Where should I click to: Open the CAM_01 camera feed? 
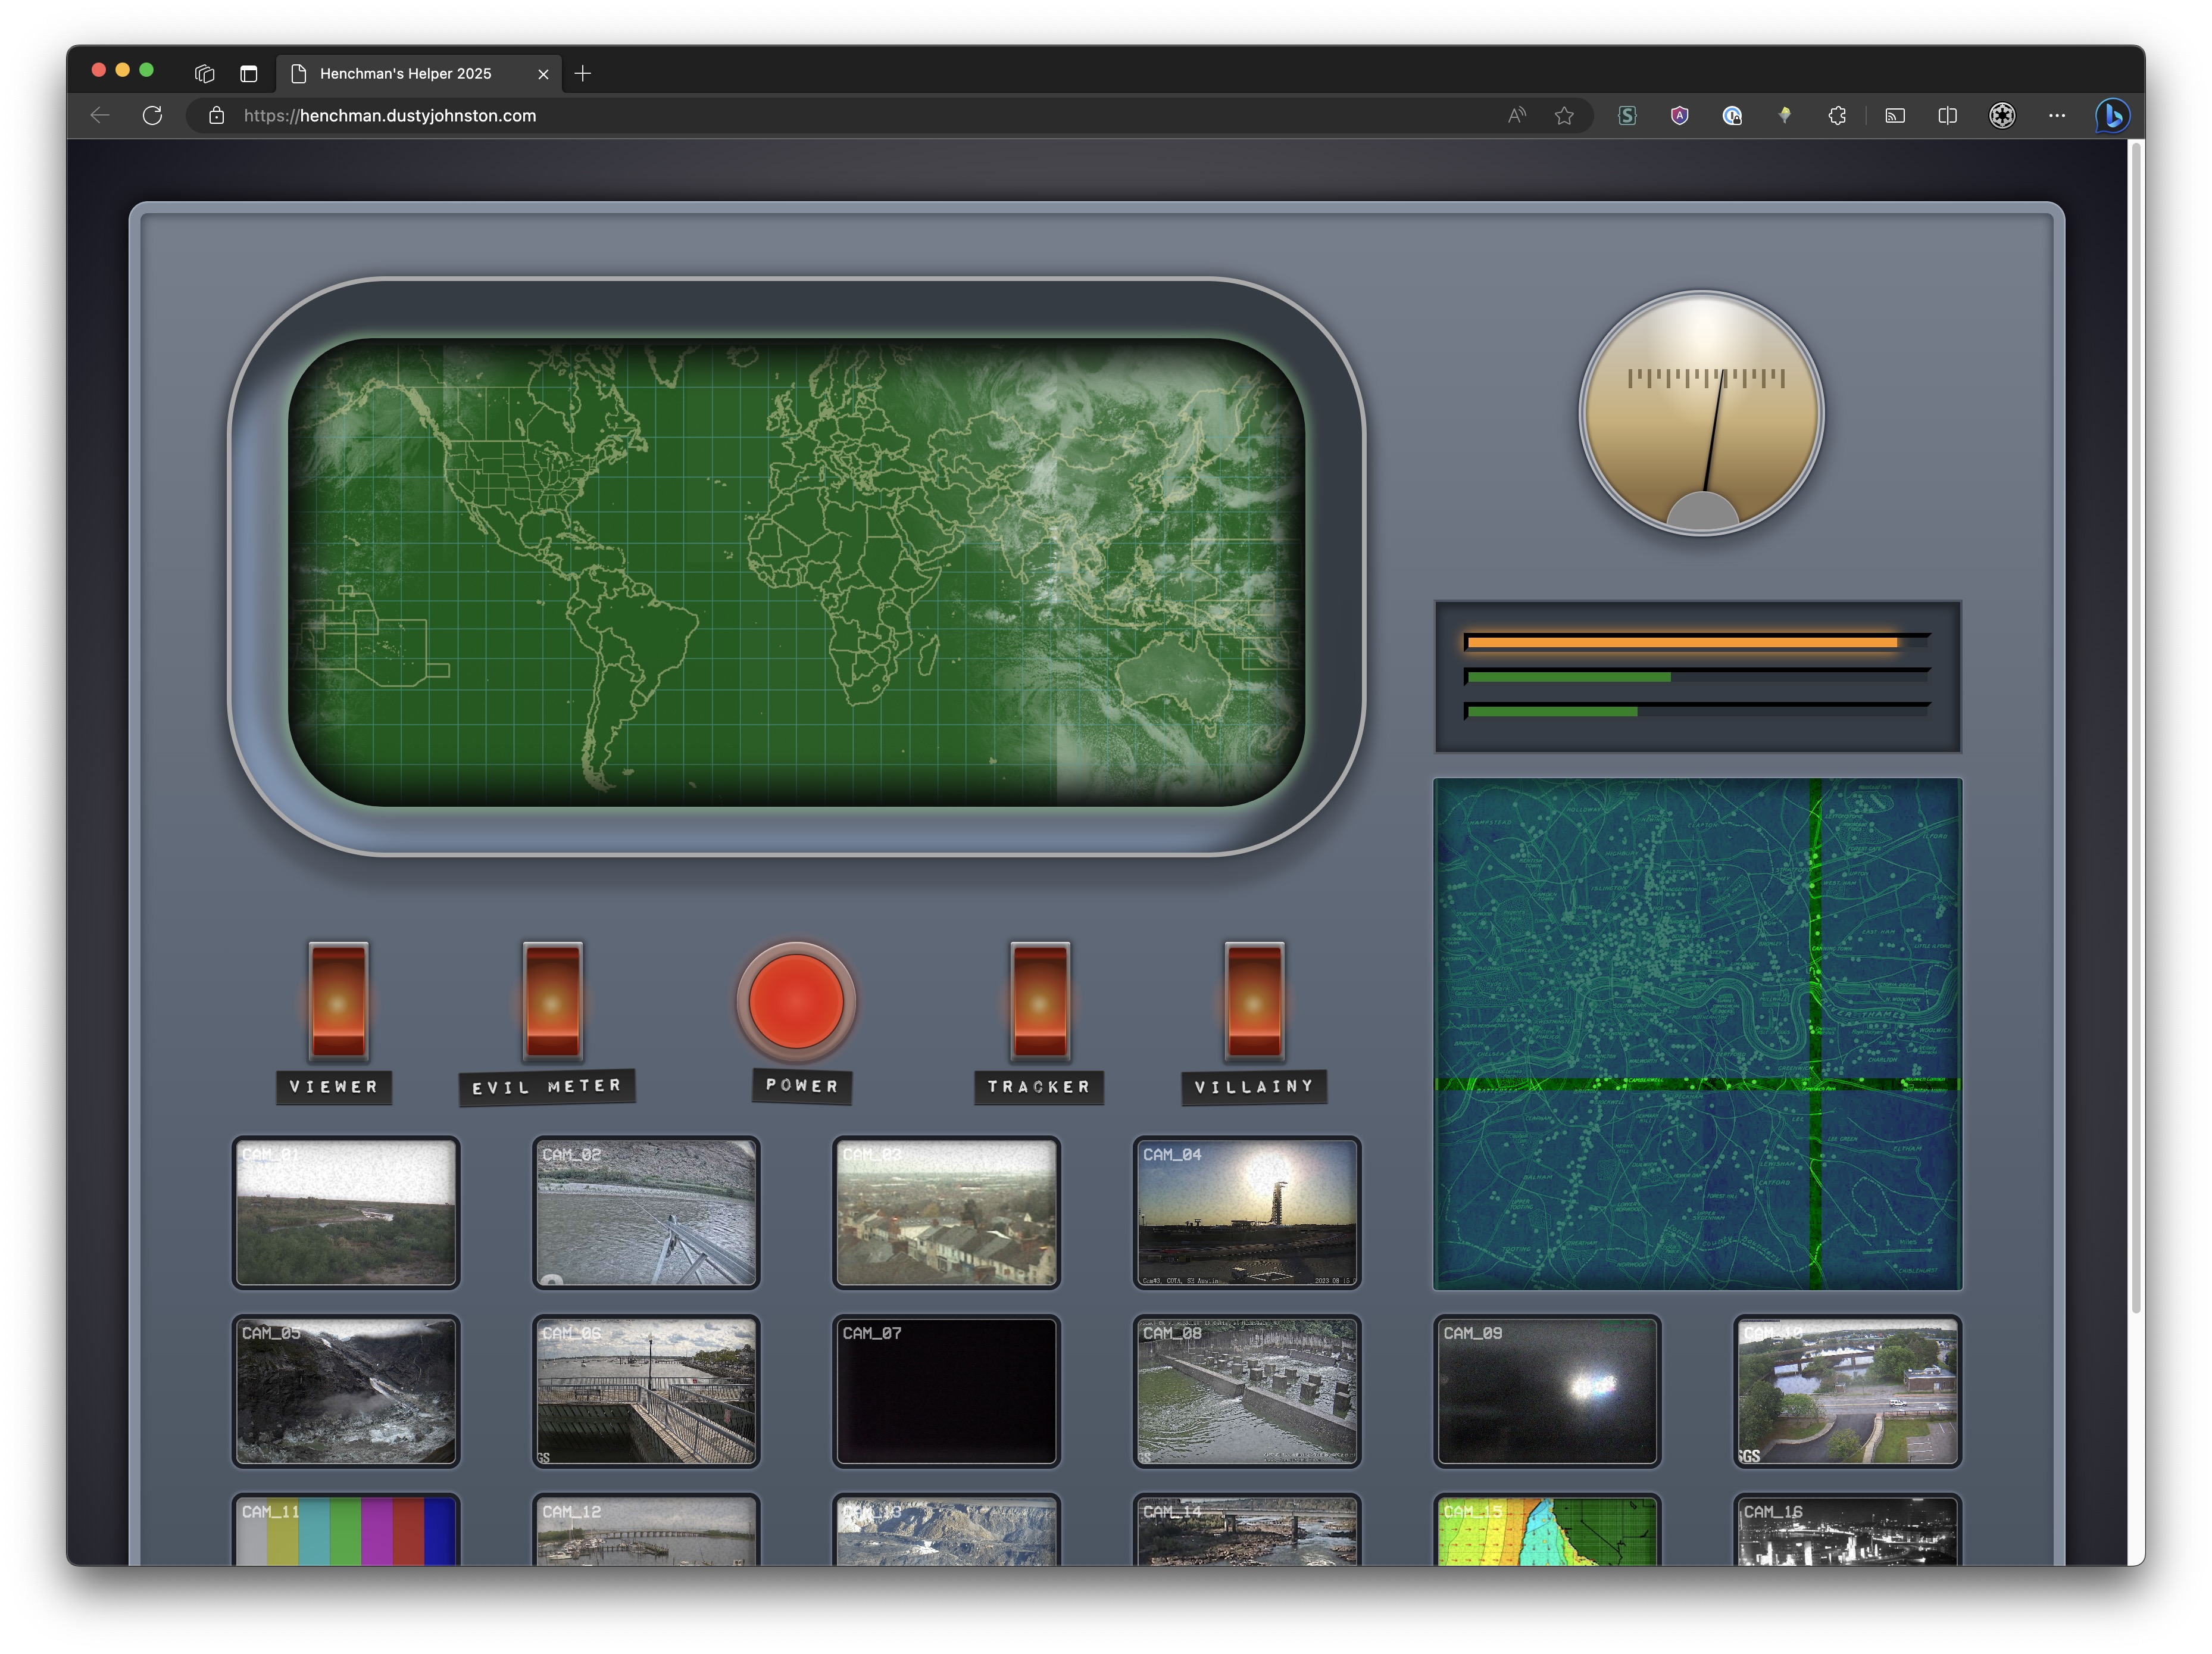point(346,1212)
